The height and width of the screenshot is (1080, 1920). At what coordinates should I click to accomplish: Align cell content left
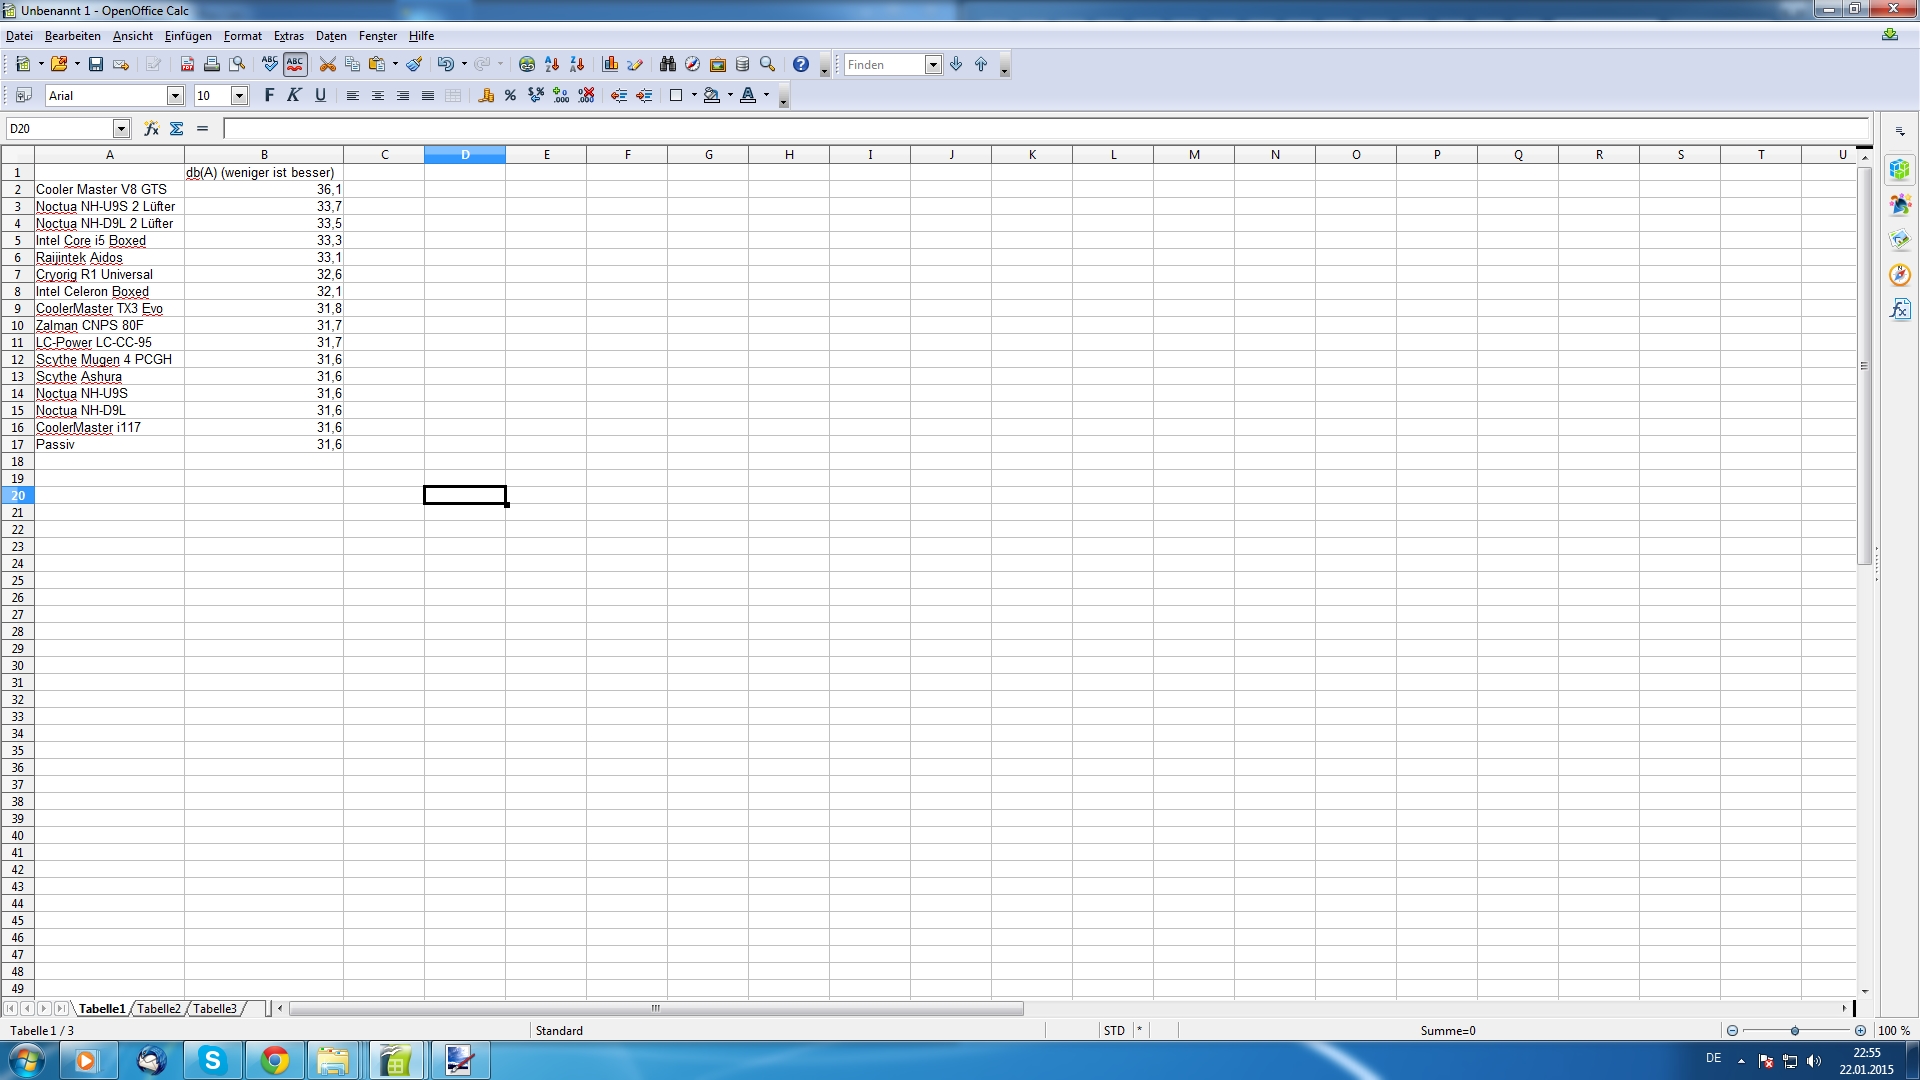352,96
